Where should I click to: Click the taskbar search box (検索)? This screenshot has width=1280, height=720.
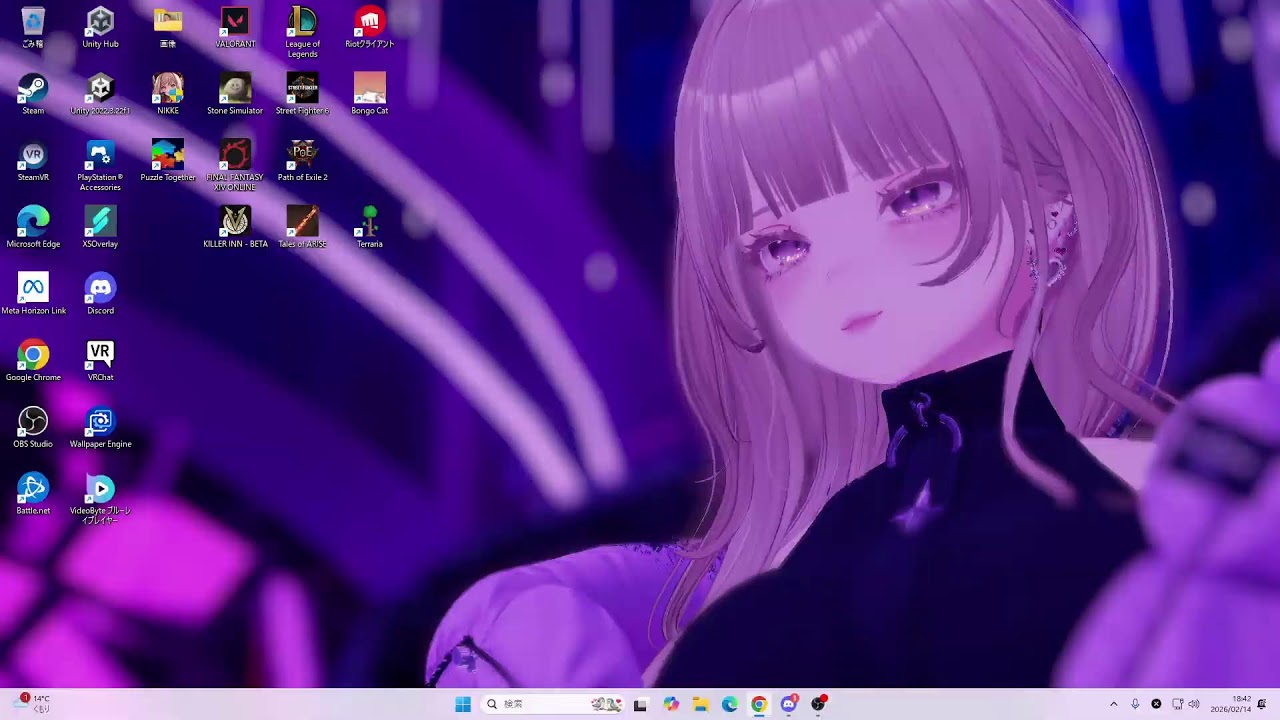pyautogui.click(x=553, y=704)
